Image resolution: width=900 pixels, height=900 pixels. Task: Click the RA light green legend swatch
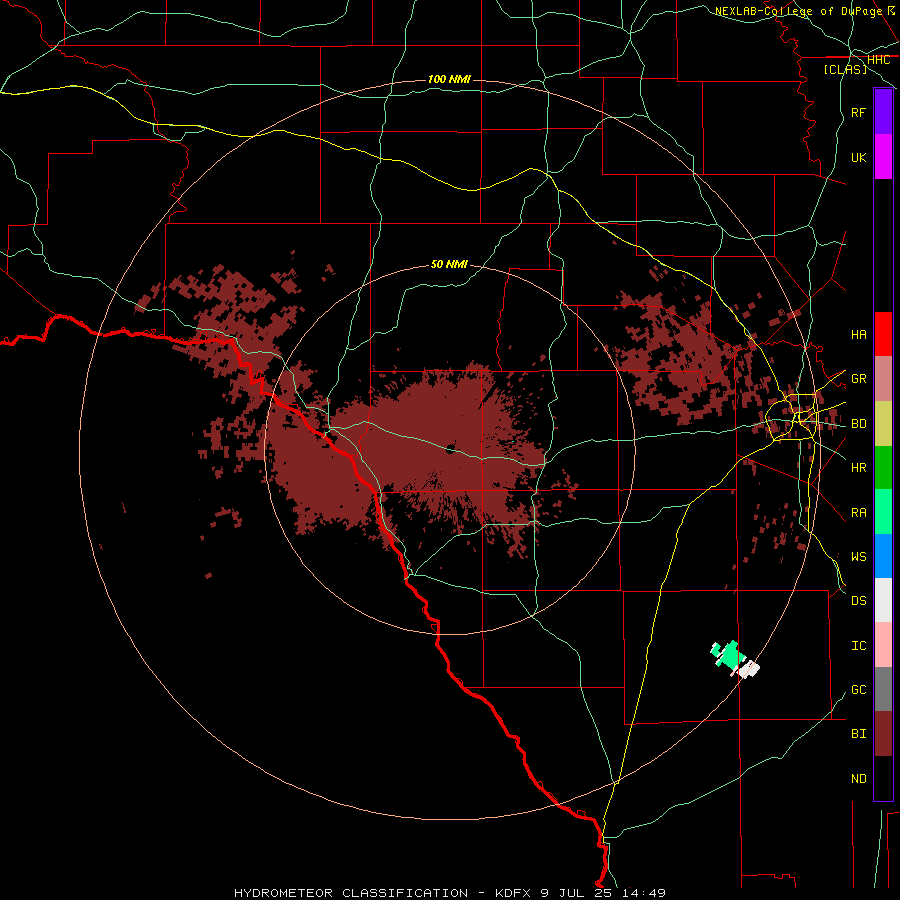[x=883, y=512]
